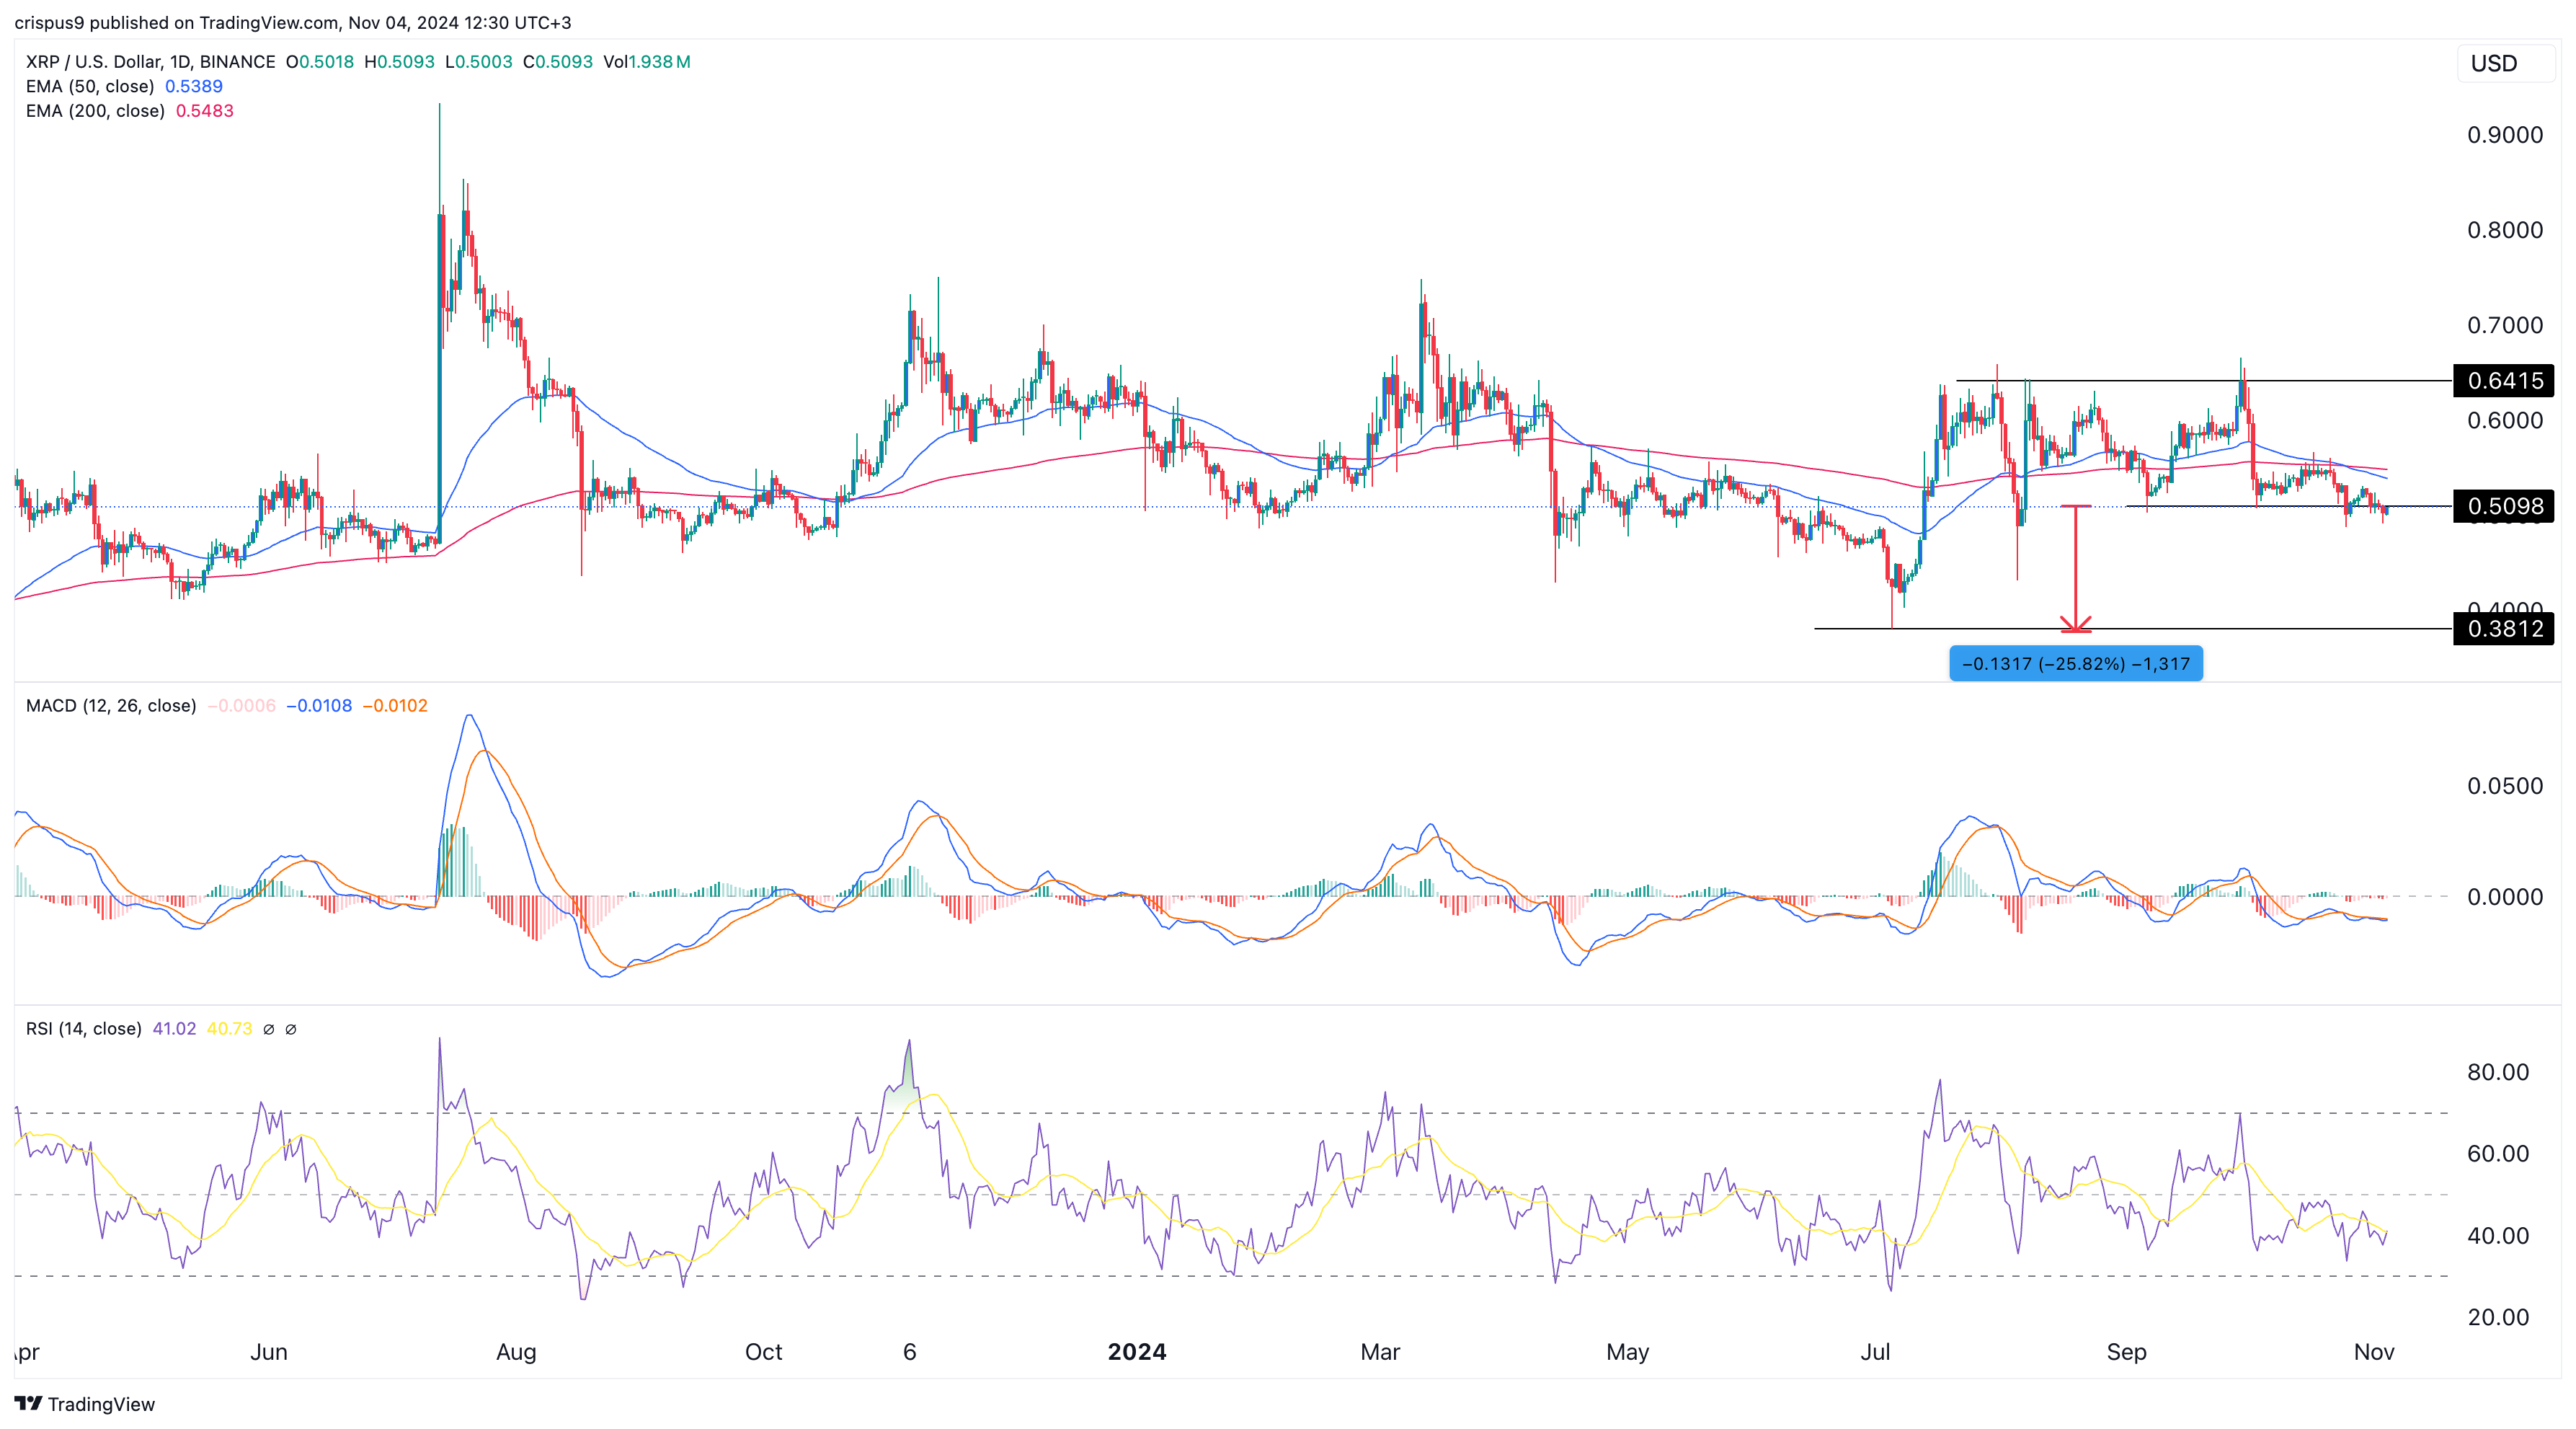Select the EMA (200, close) indicator label

[x=95, y=111]
